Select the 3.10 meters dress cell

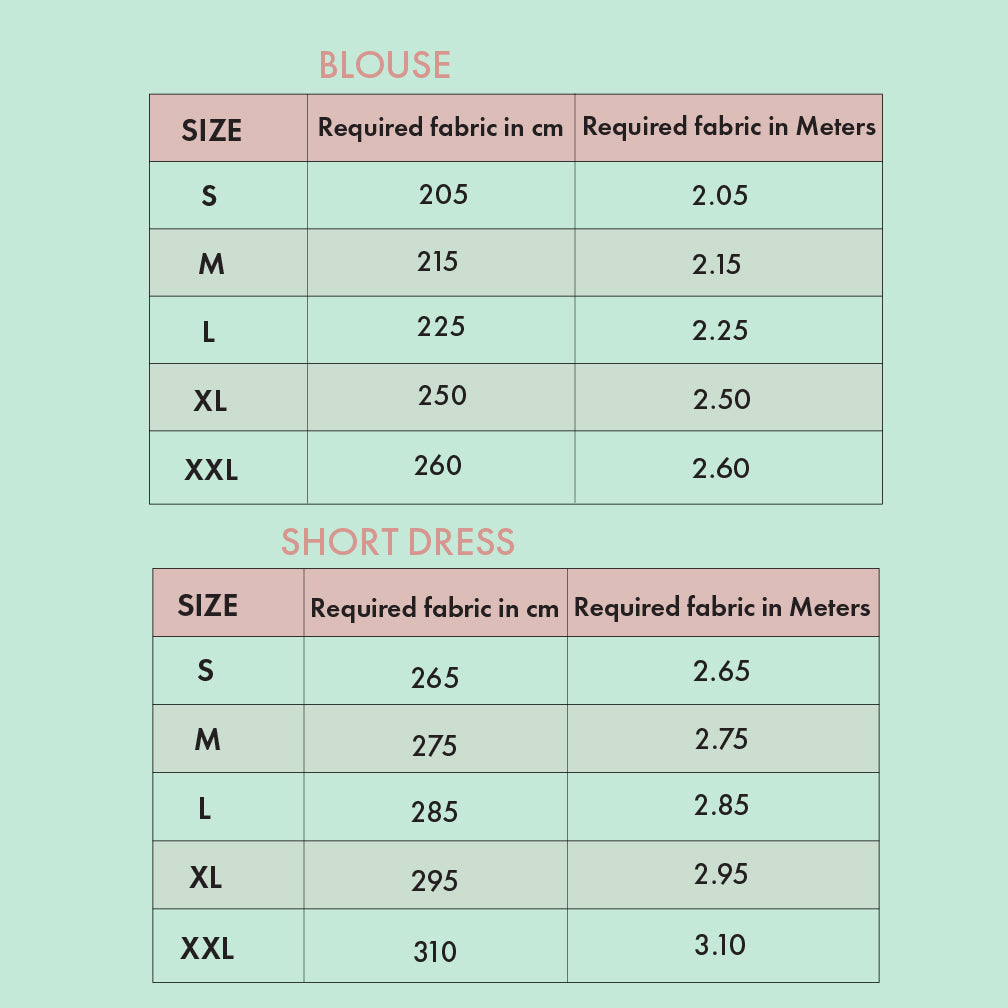pos(723,946)
